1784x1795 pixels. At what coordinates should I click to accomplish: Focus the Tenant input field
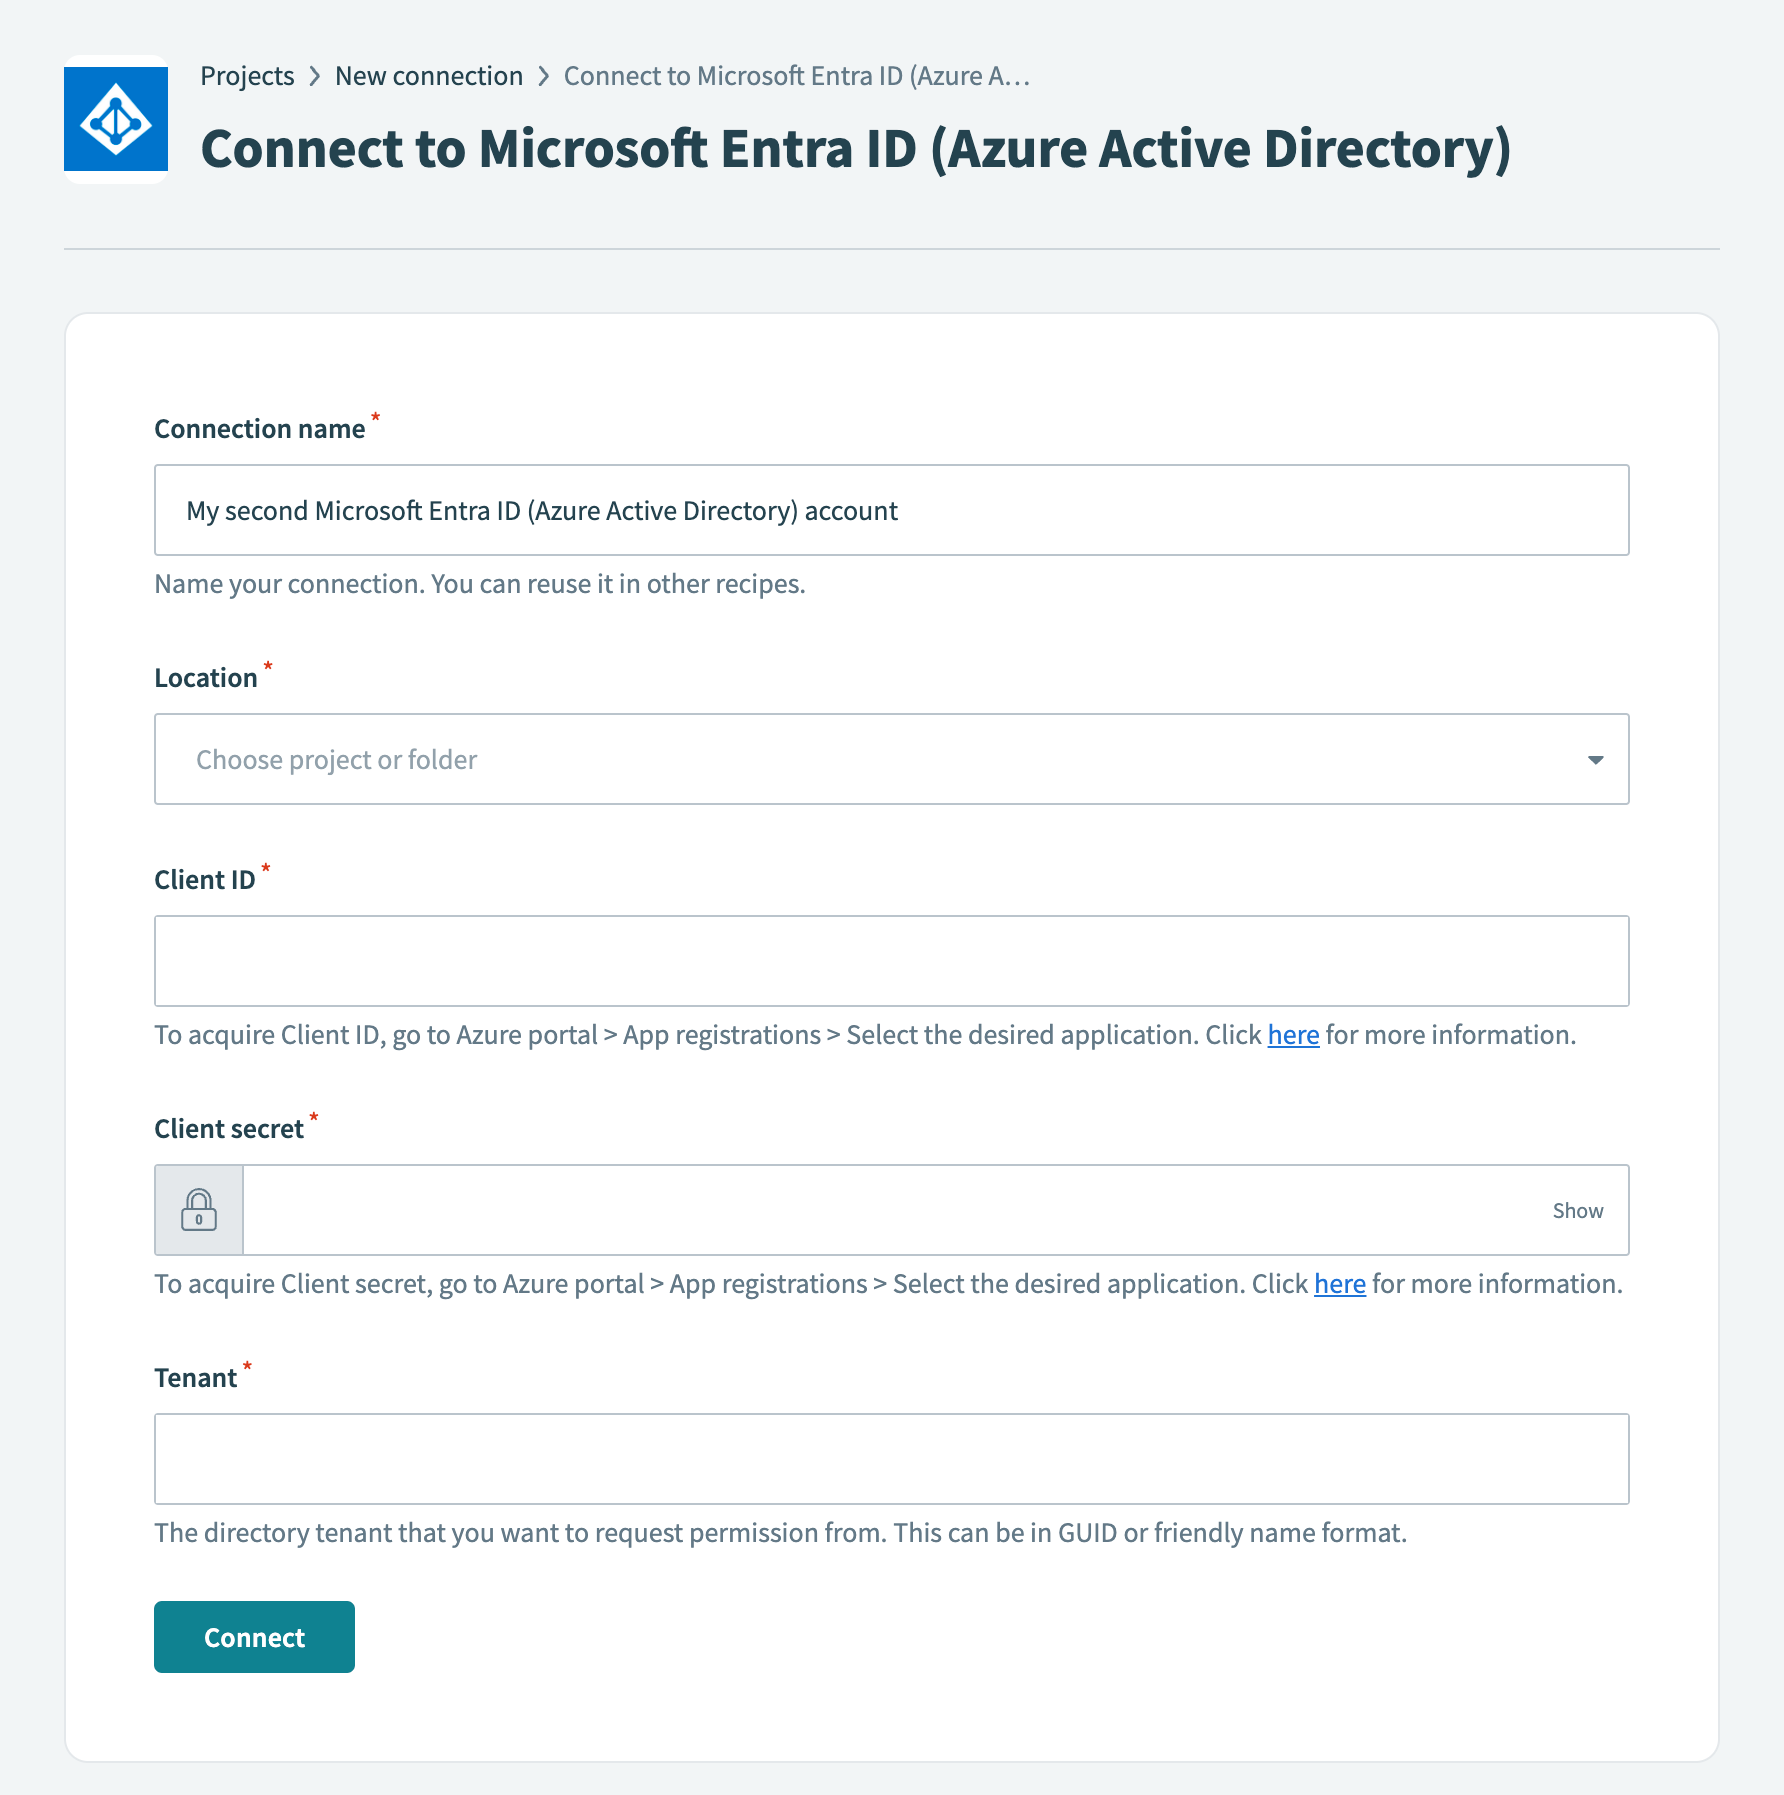pyautogui.click(x=890, y=1459)
